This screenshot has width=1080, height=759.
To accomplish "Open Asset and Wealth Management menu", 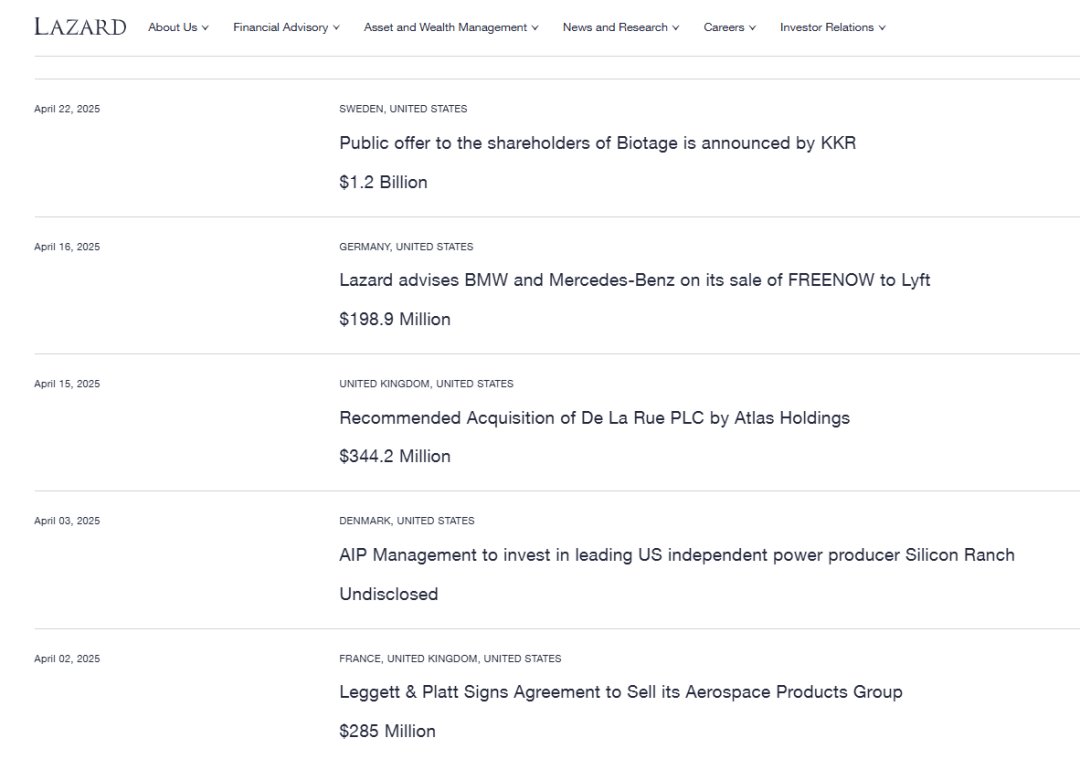I will tap(451, 27).
